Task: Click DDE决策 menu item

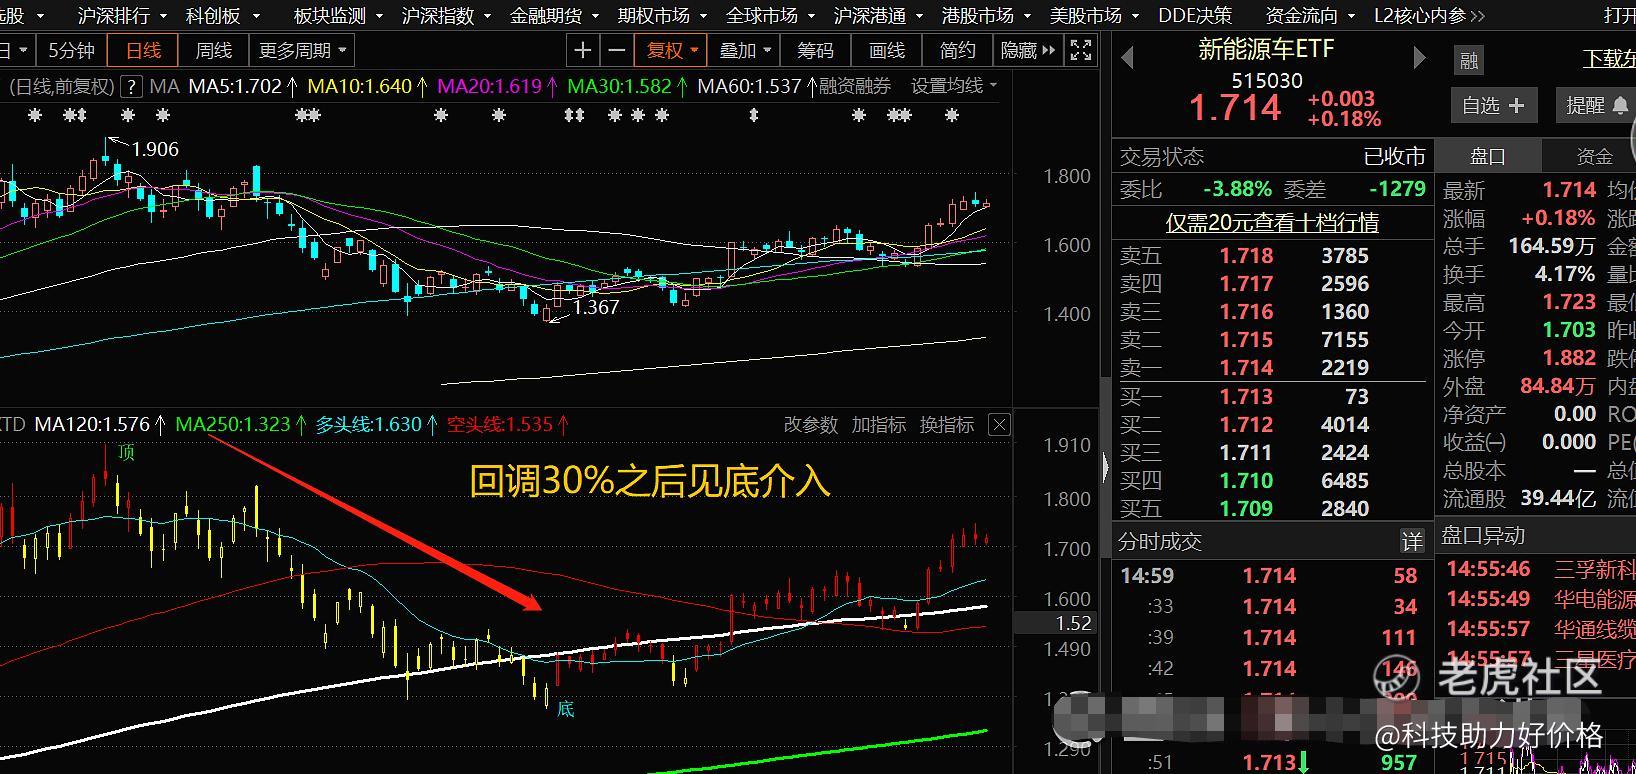Action: (1195, 15)
